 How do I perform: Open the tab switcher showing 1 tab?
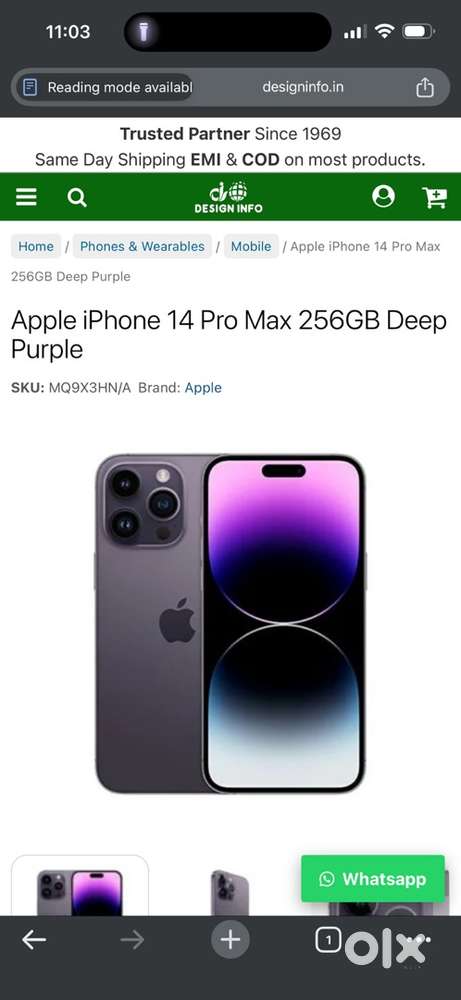coord(328,939)
